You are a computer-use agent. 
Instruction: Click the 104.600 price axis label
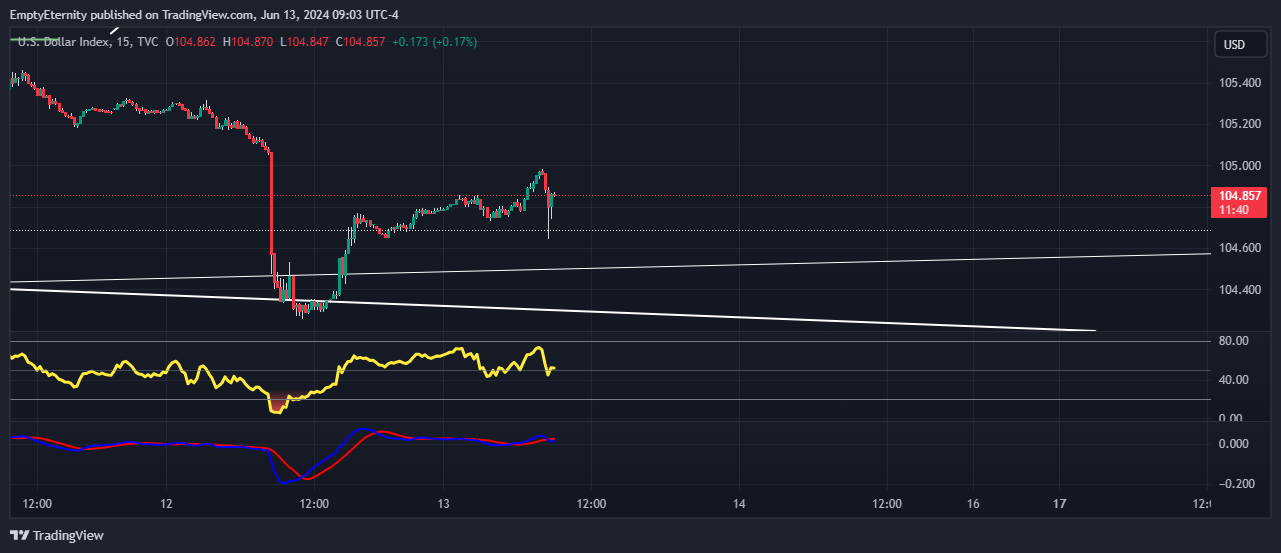(x=1239, y=248)
